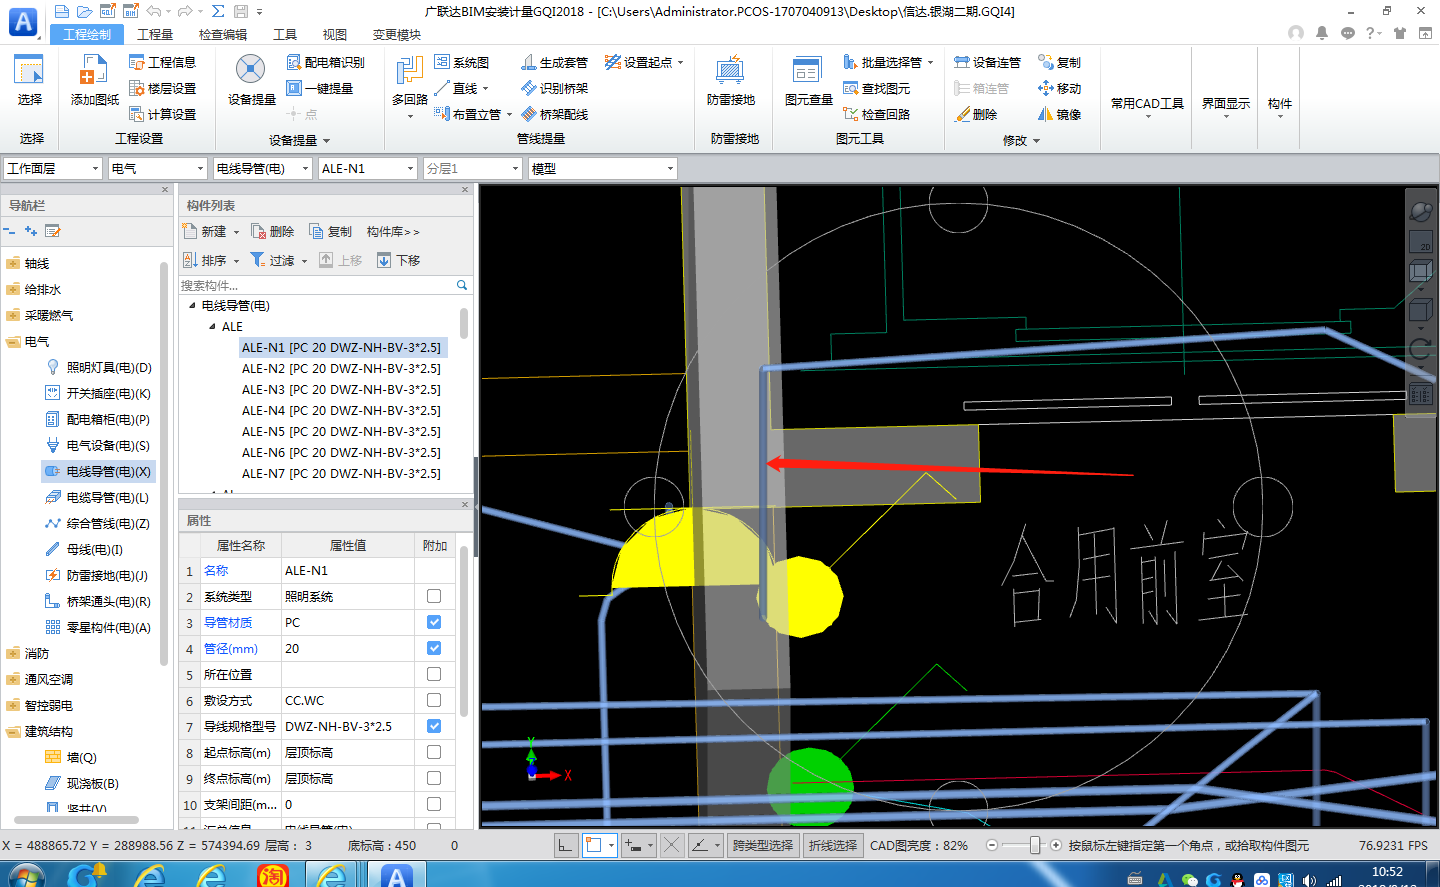
Task: Toggle 支架间距 row checkbox
Action: [434, 804]
